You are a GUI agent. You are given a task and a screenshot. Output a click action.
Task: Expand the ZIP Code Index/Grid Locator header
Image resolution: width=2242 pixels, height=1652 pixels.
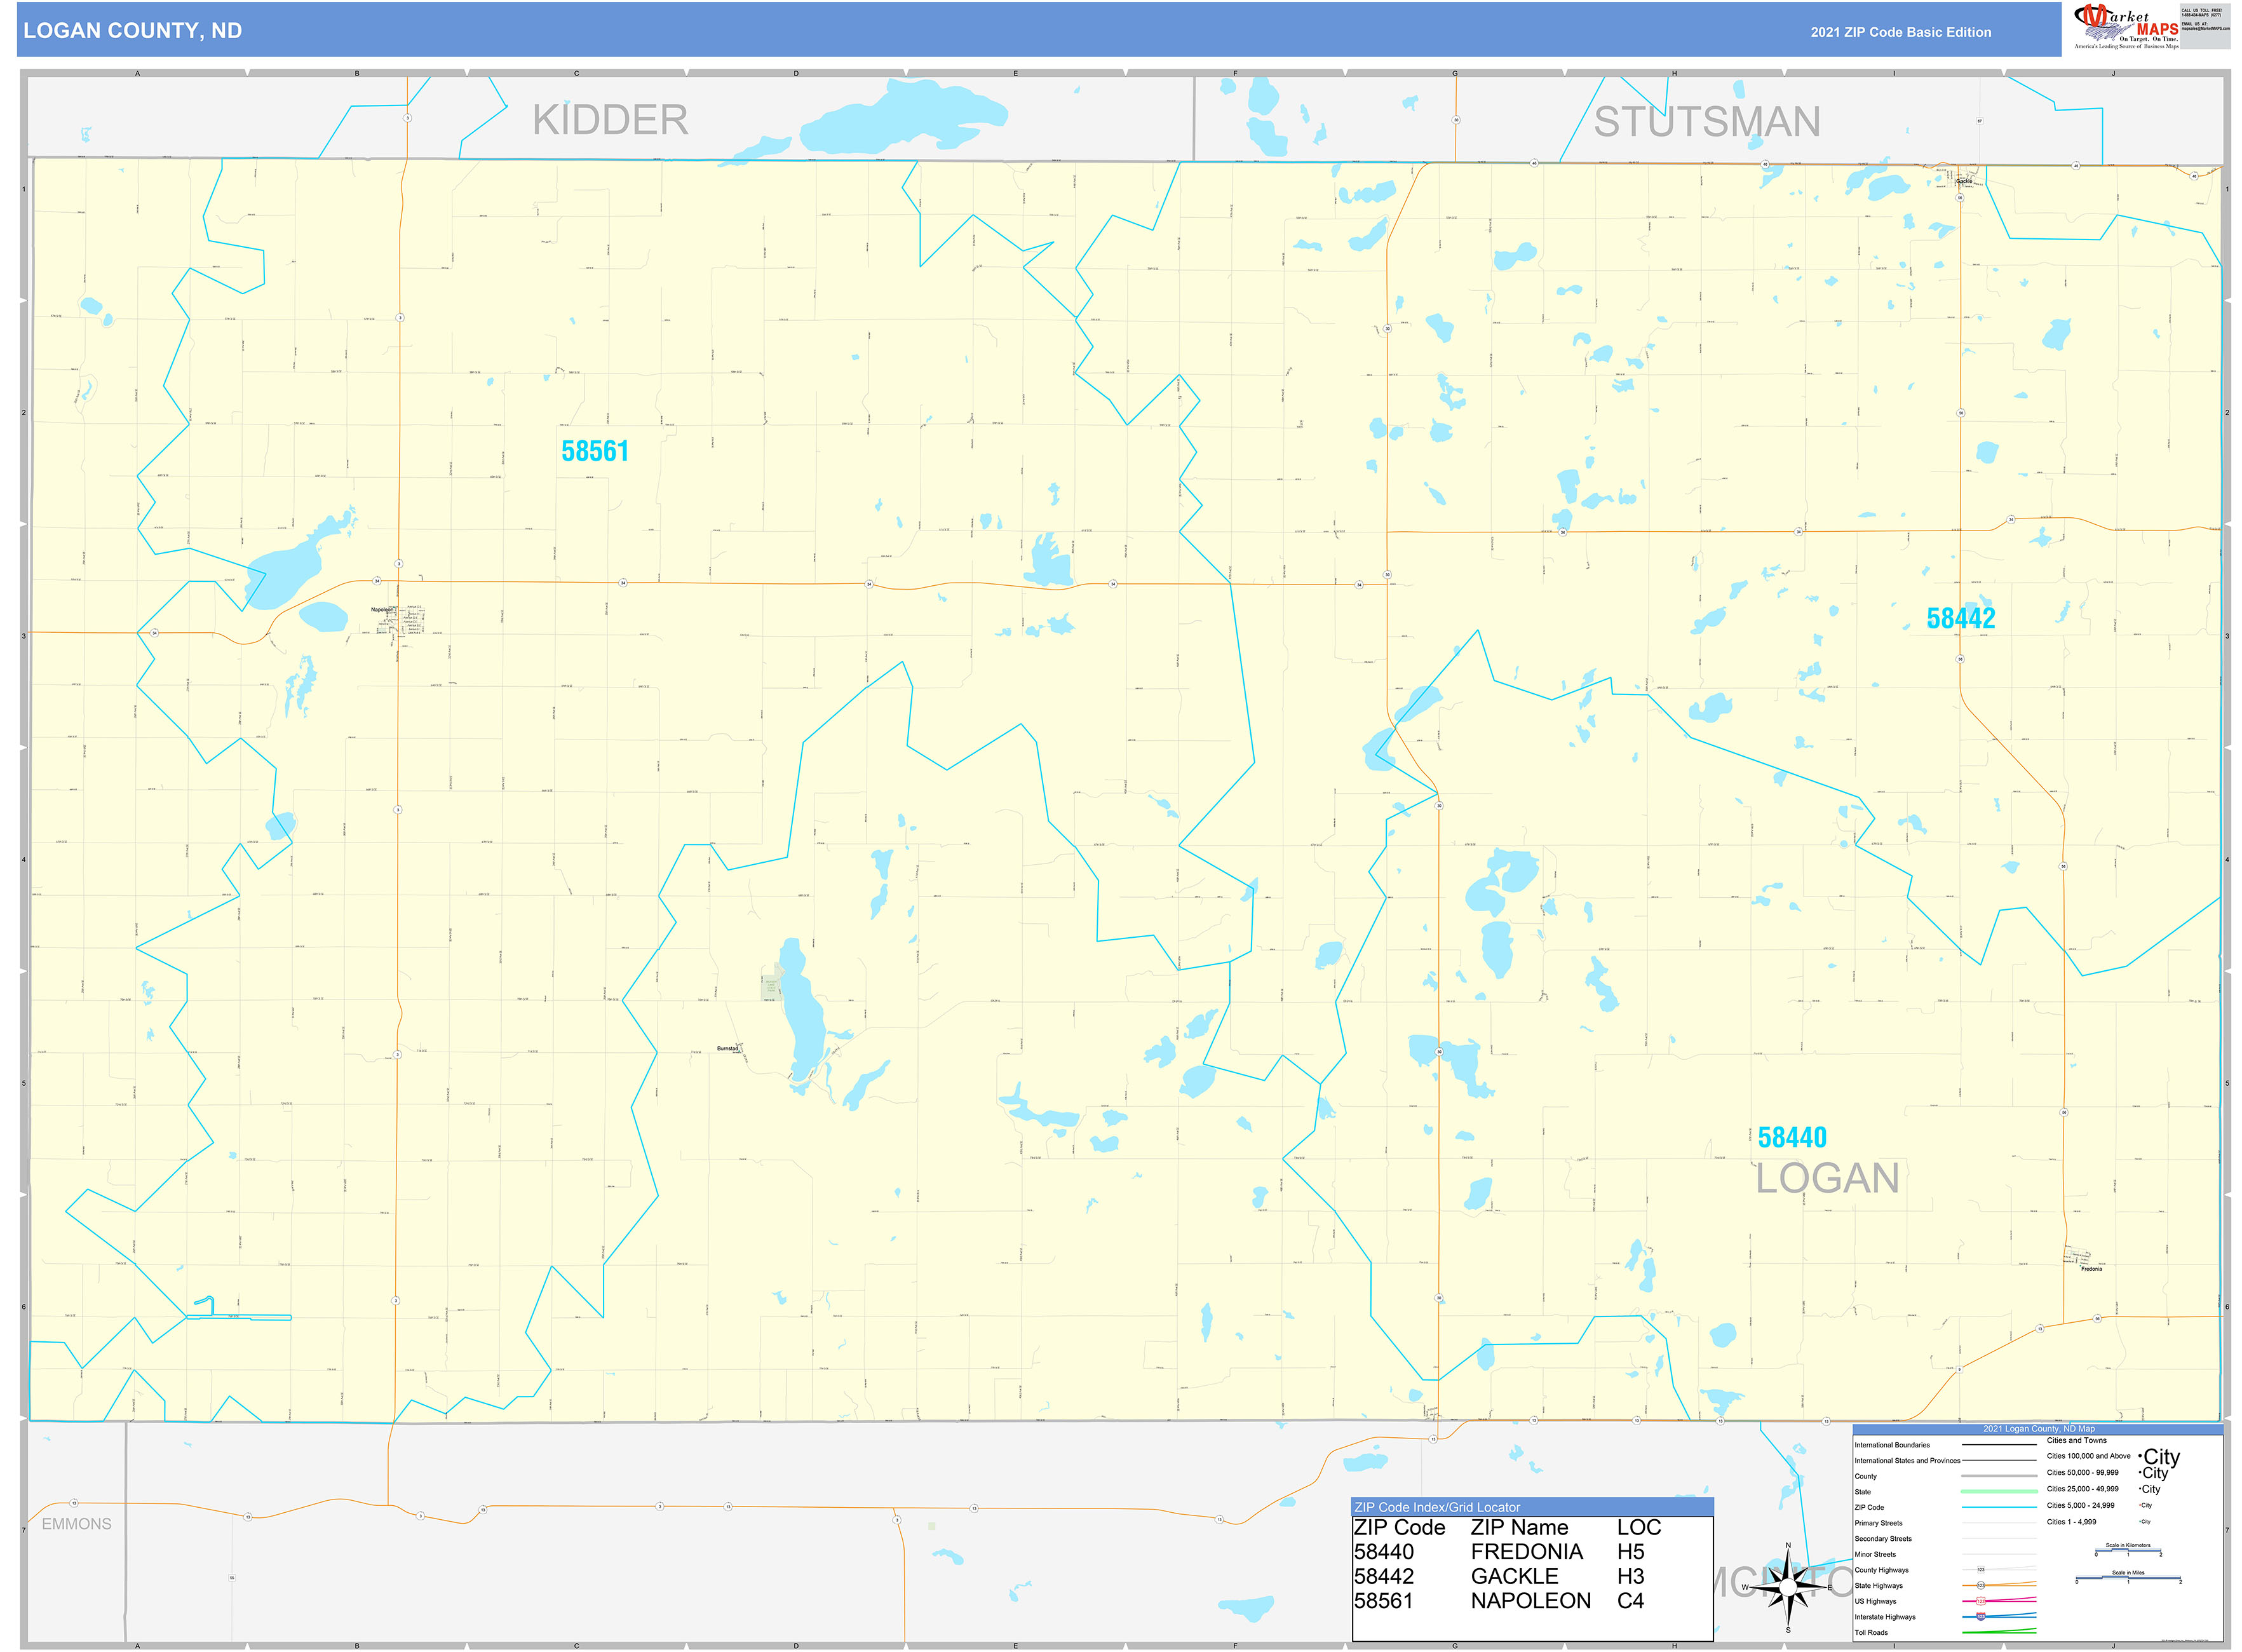[x=1437, y=1508]
